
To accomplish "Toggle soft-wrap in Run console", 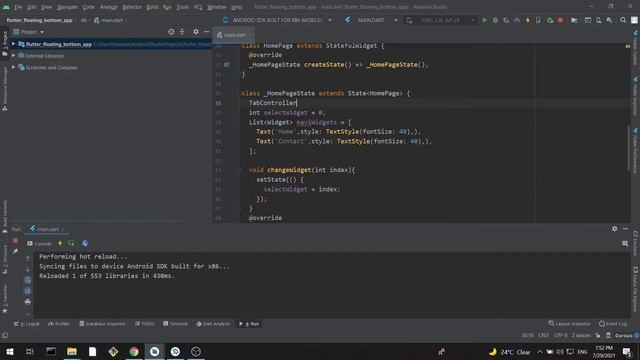I will tap(27, 280).
